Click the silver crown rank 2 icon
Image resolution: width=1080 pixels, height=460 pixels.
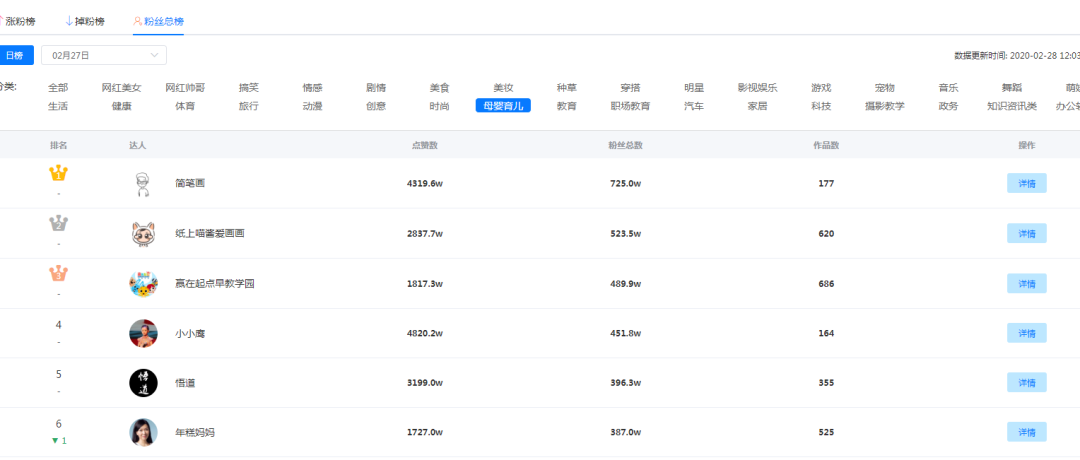(58, 223)
